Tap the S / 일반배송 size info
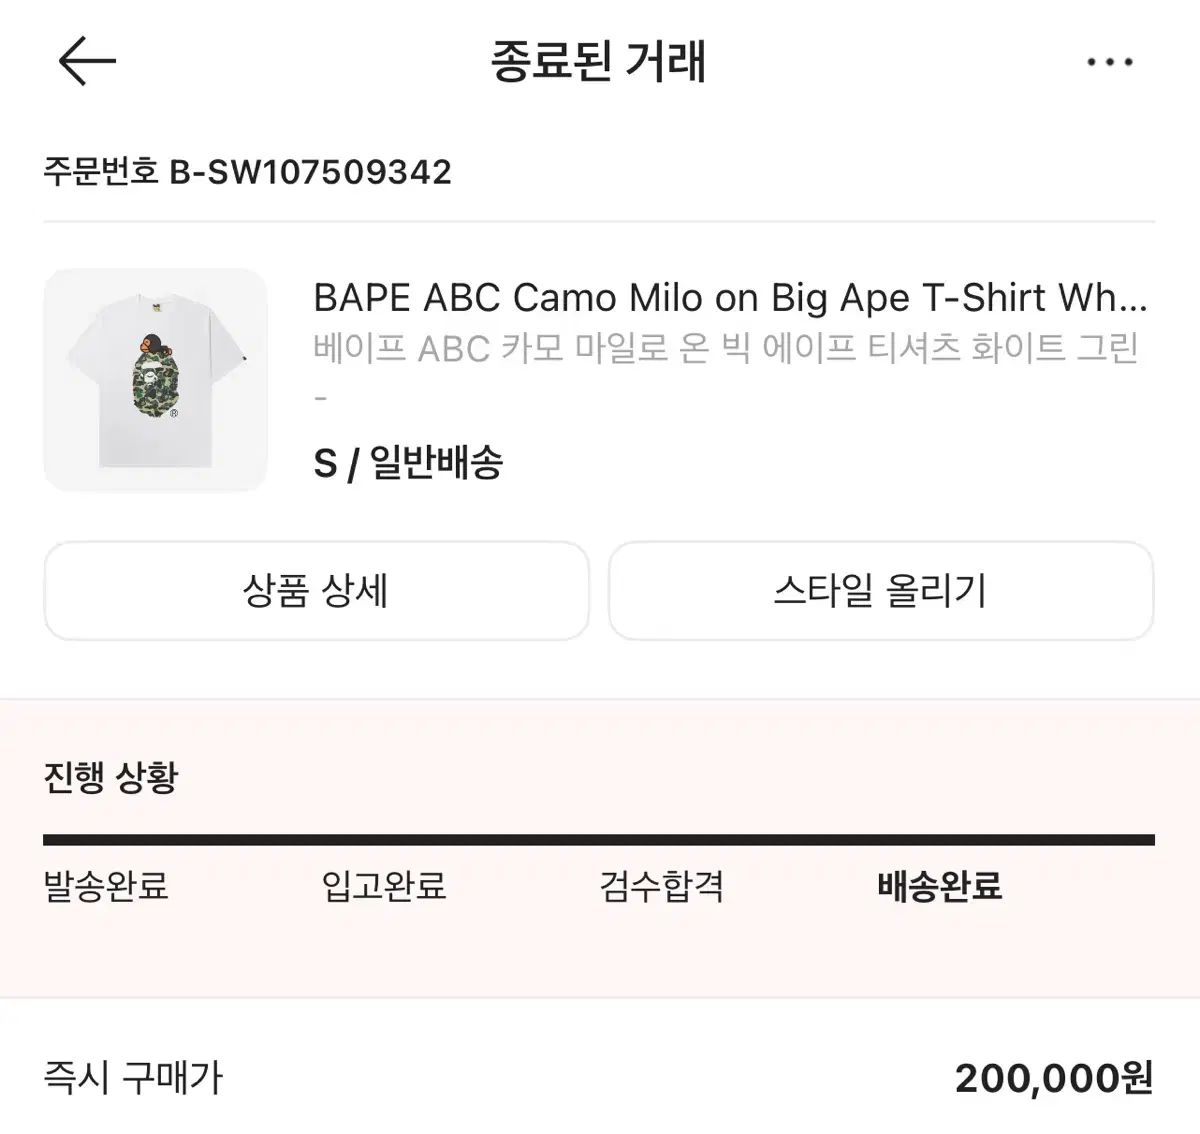Screen dimensions: 1200x1134 [408, 463]
